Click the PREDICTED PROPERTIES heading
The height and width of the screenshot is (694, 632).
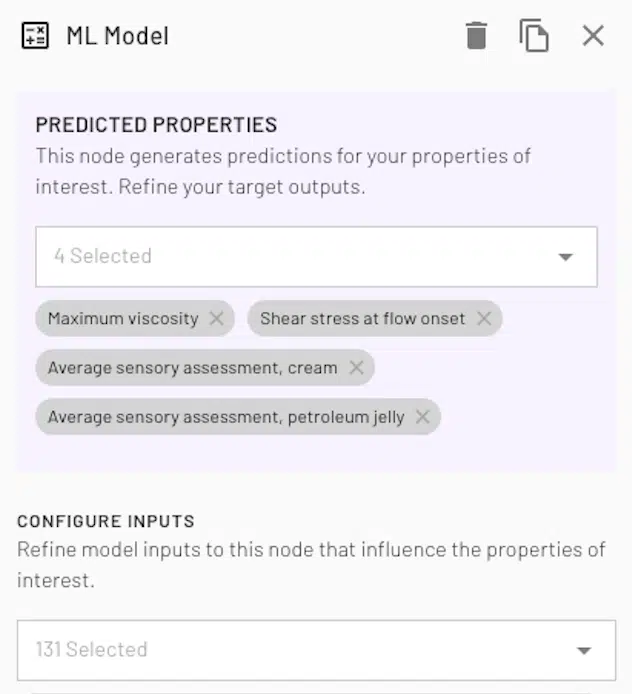[x=156, y=125]
